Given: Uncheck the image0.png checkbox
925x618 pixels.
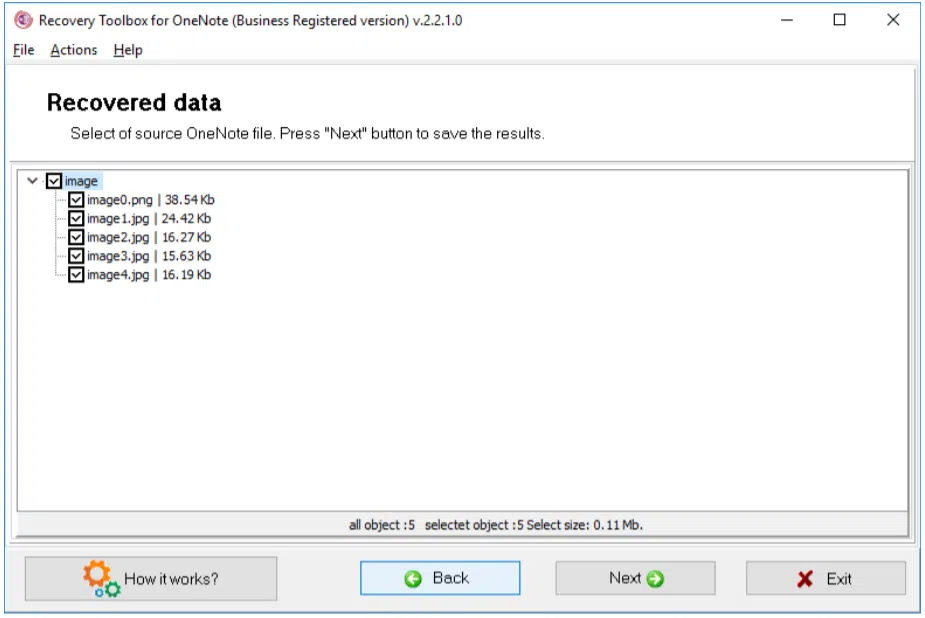Looking at the screenshot, I should 76,200.
